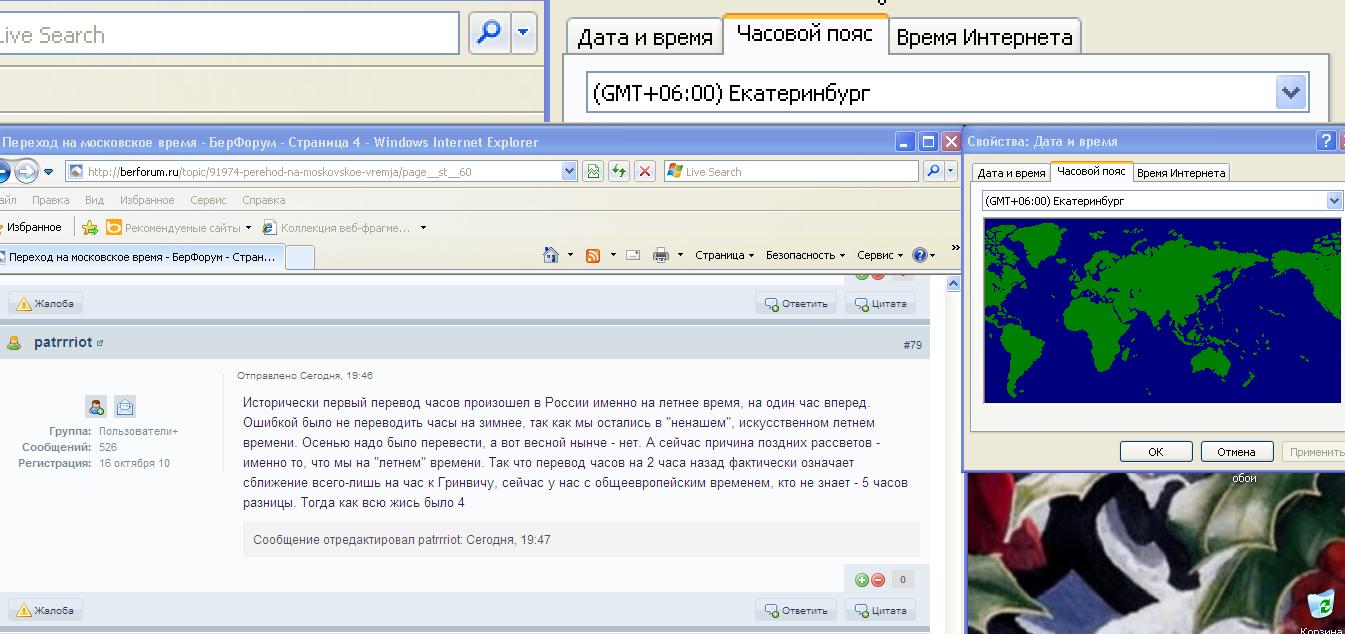Click the RSS feeds icon
Viewport: 1345px width, 634px height.
pyautogui.click(x=593, y=255)
